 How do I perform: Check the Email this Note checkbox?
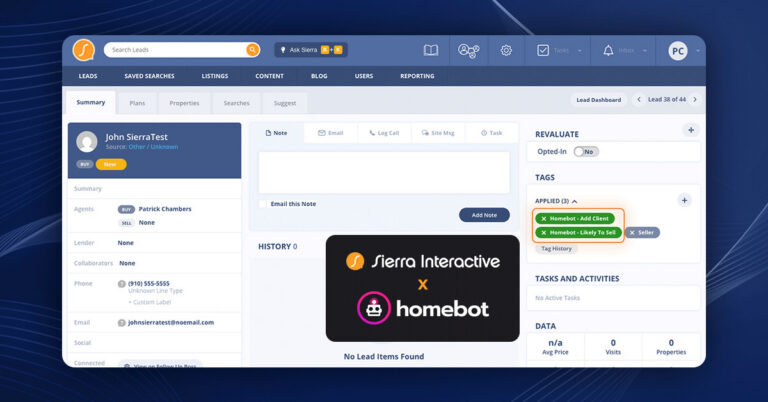point(263,204)
